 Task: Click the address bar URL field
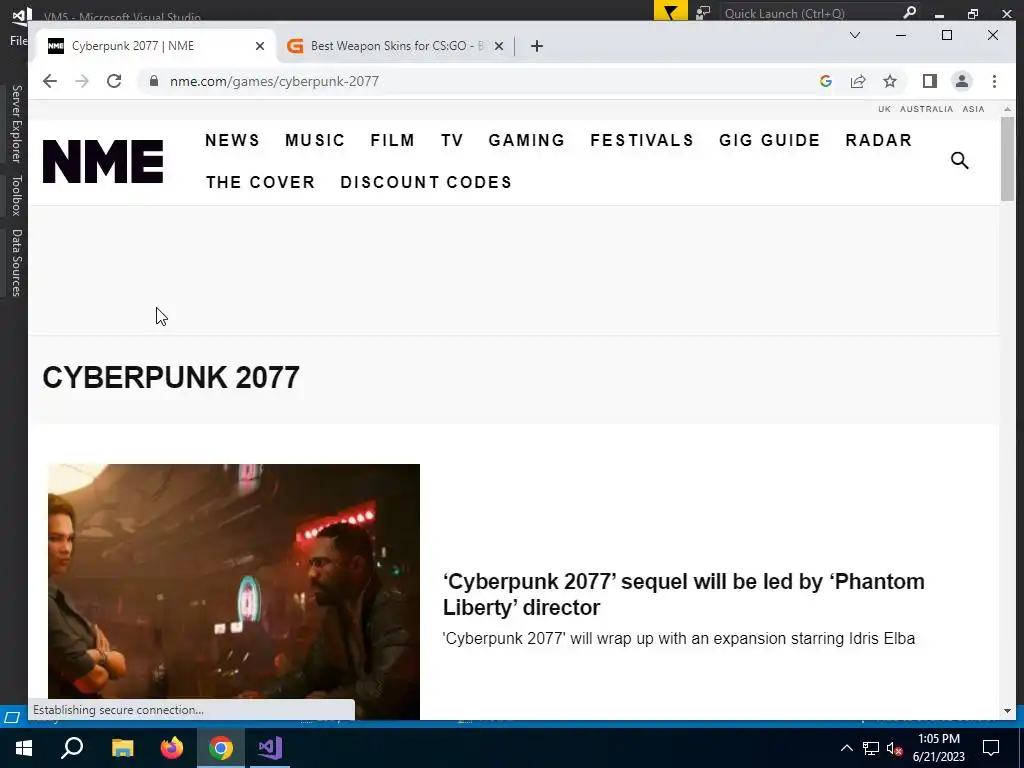[483, 81]
